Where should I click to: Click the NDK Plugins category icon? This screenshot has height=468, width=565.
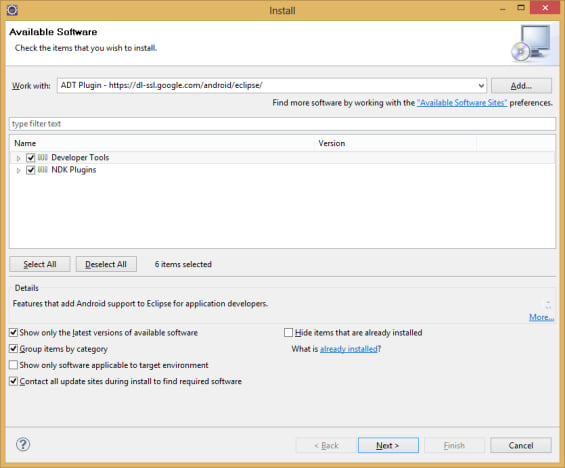point(43,170)
